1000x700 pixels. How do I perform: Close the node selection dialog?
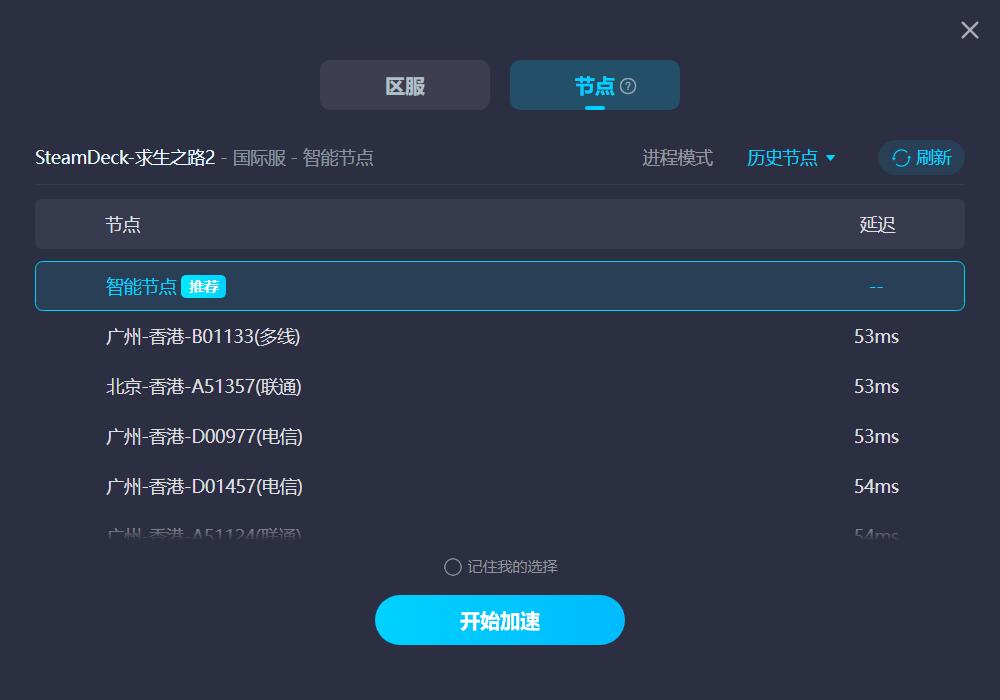969,30
